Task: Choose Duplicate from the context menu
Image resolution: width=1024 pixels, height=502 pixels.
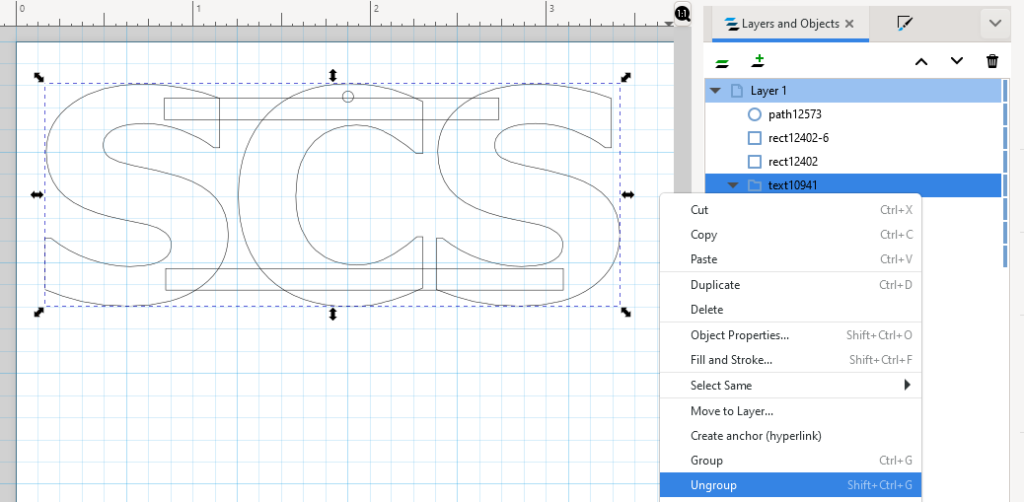Action: pos(715,285)
